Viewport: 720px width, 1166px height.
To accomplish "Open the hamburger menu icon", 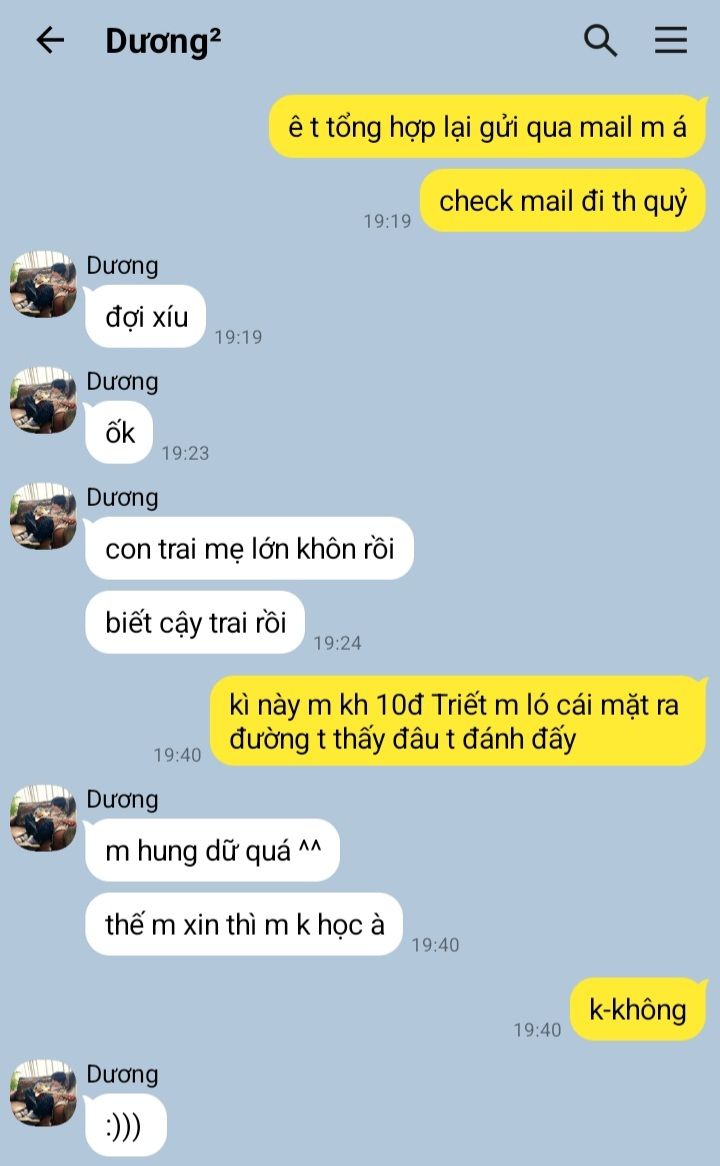I will pos(671,40).
